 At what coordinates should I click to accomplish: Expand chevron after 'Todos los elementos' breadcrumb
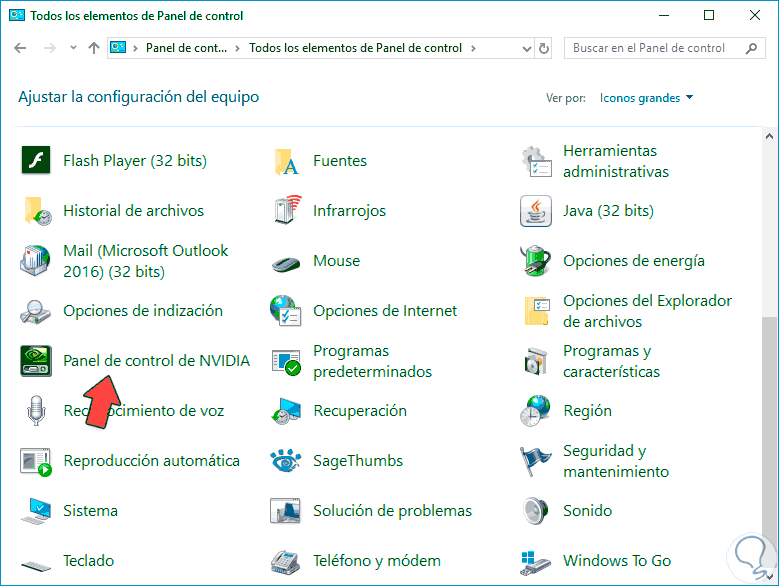click(473, 48)
